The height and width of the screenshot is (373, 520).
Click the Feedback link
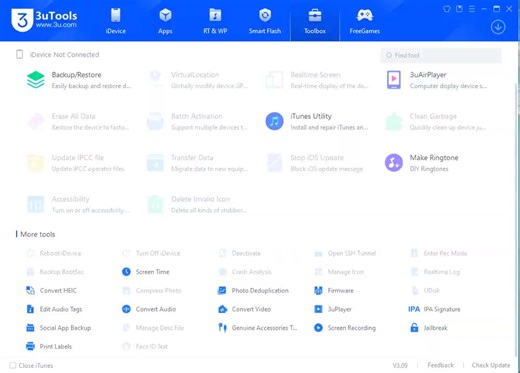pyautogui.click(x=440, y=365)
